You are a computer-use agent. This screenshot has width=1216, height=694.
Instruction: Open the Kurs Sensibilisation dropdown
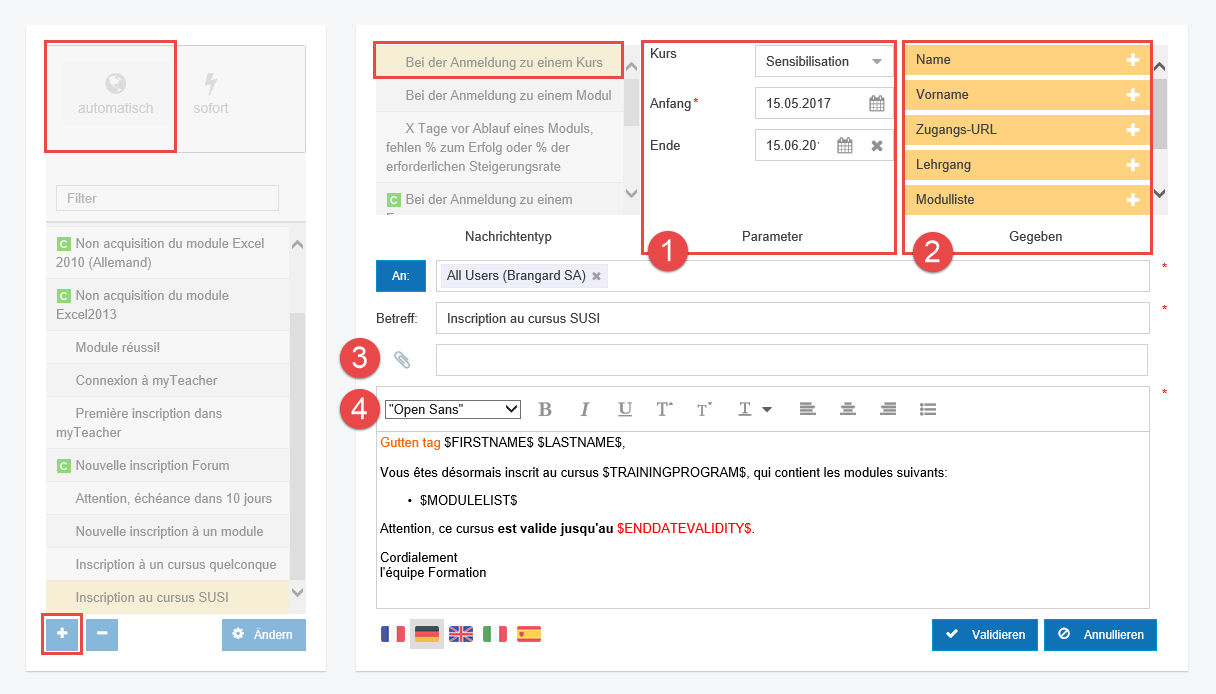click(x=877, y=61)
